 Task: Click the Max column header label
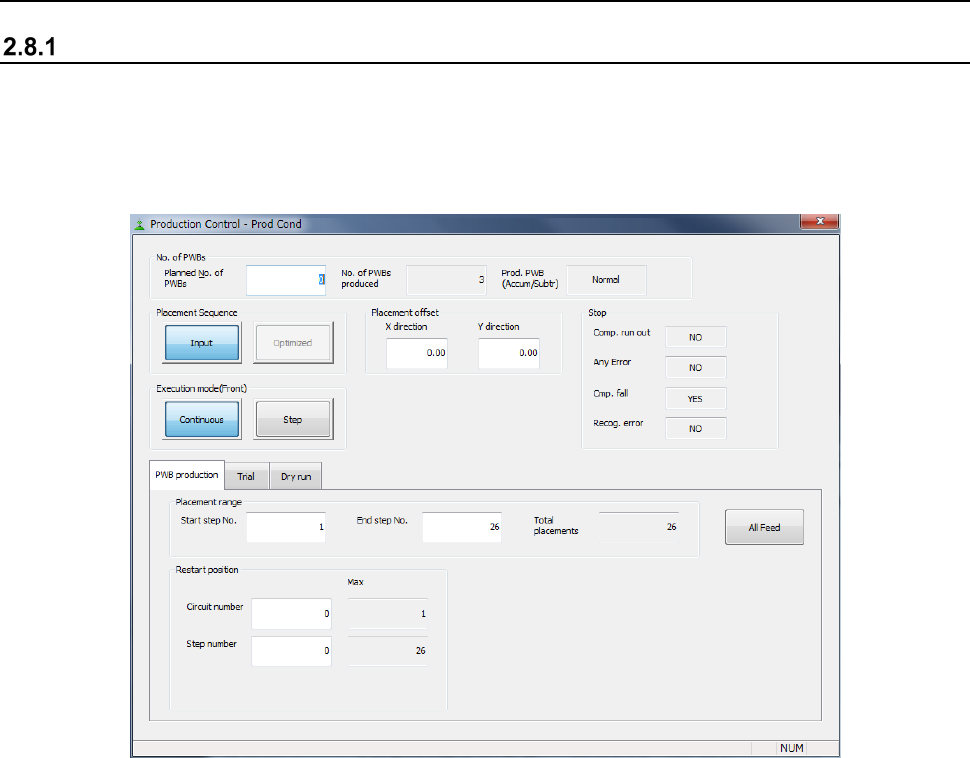pyautogui.click(x=356, y=582)
